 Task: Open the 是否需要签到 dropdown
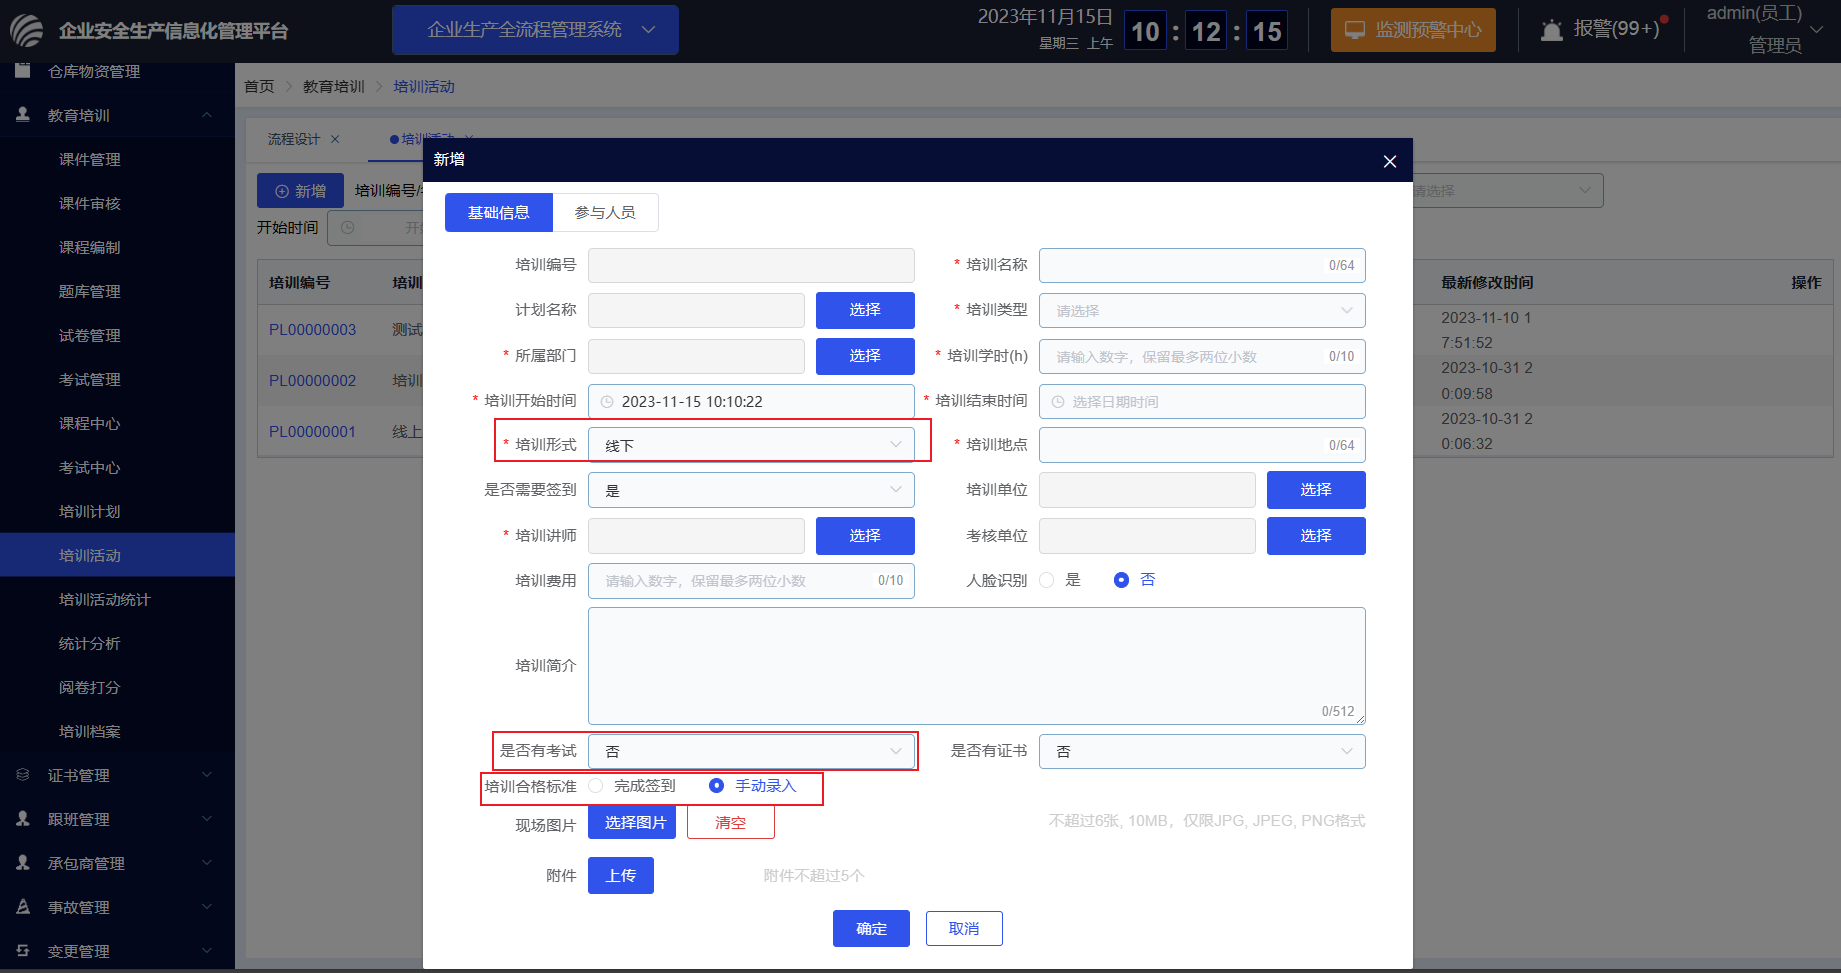click(751, 490)
